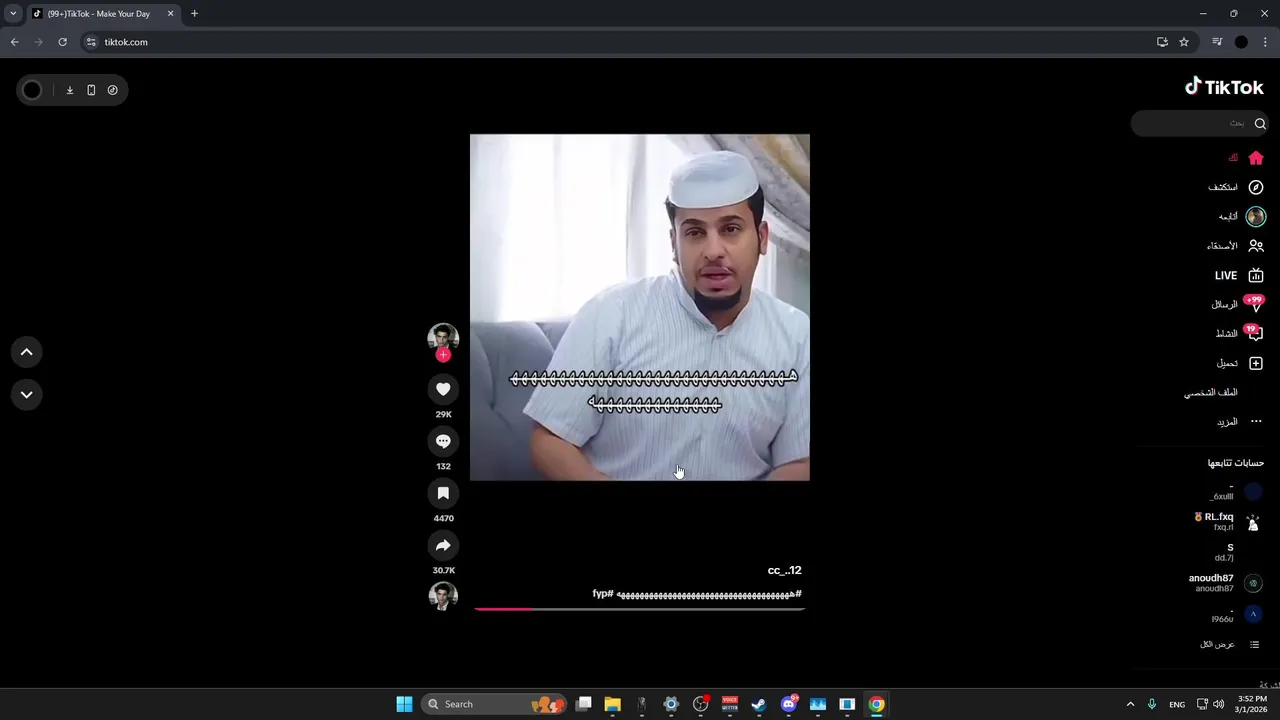Like the video with the heart icon
1280x720 pixels.
[x=443, y=389]
